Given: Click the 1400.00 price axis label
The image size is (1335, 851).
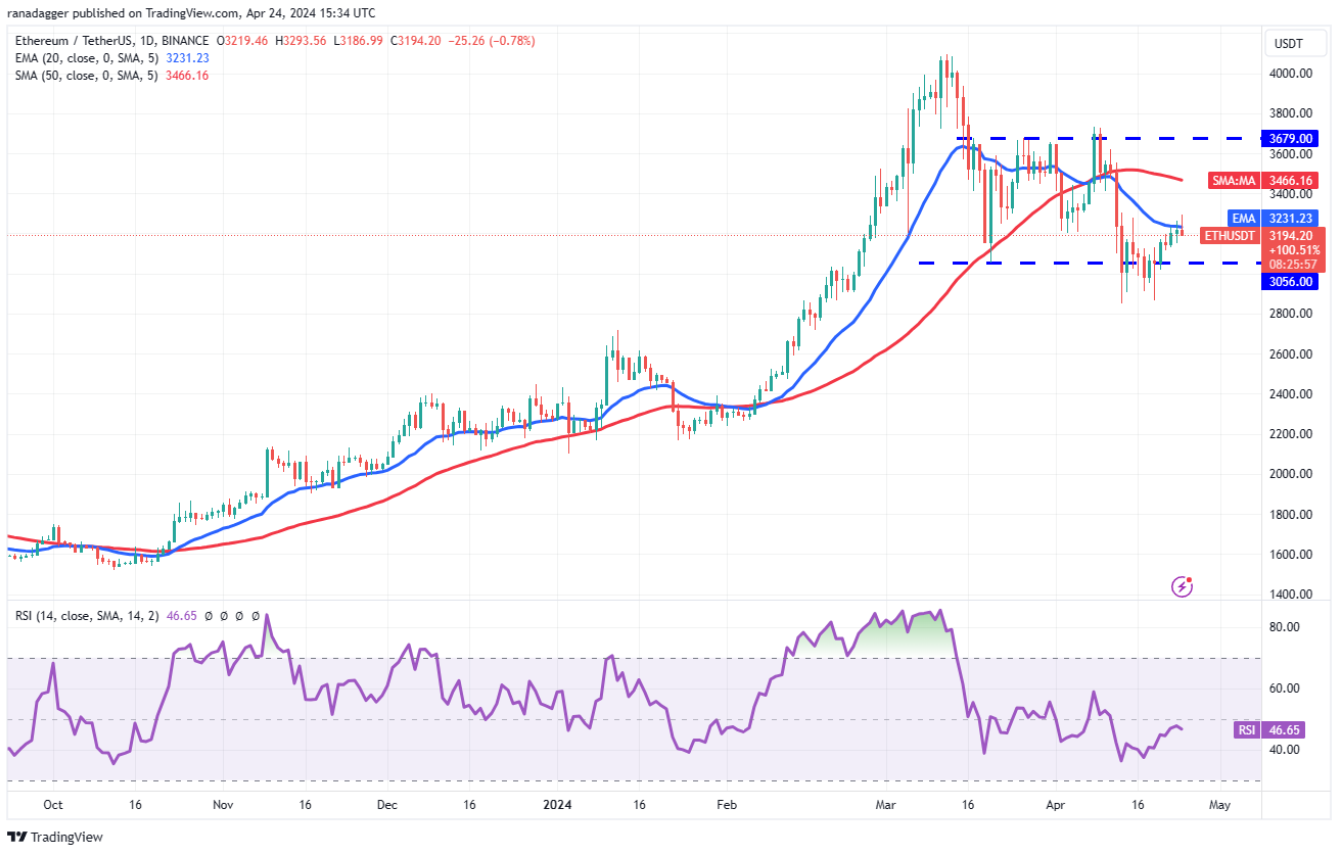Looking at the screenshot, I should [1293, 594].
